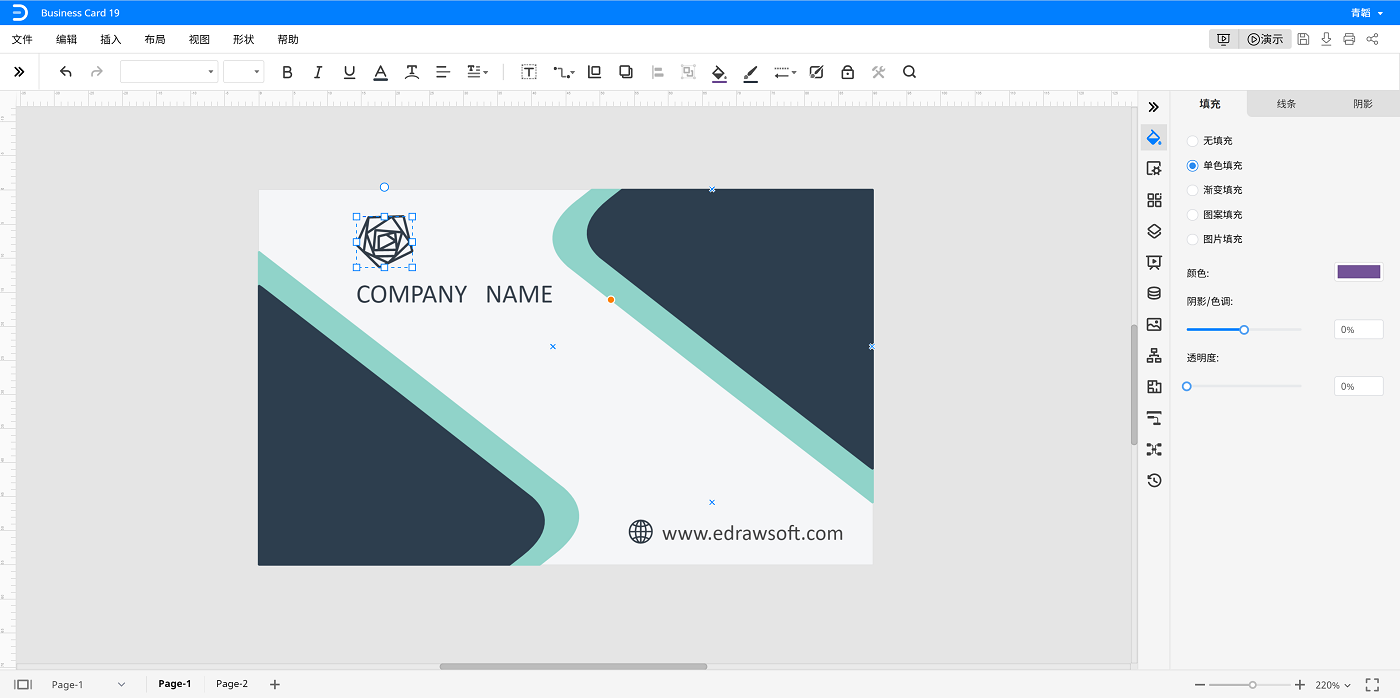This screenshot has height=698, width=1400.
Task: Open the 220% zoom level dropdown
Action: [x=1333, y=685]
